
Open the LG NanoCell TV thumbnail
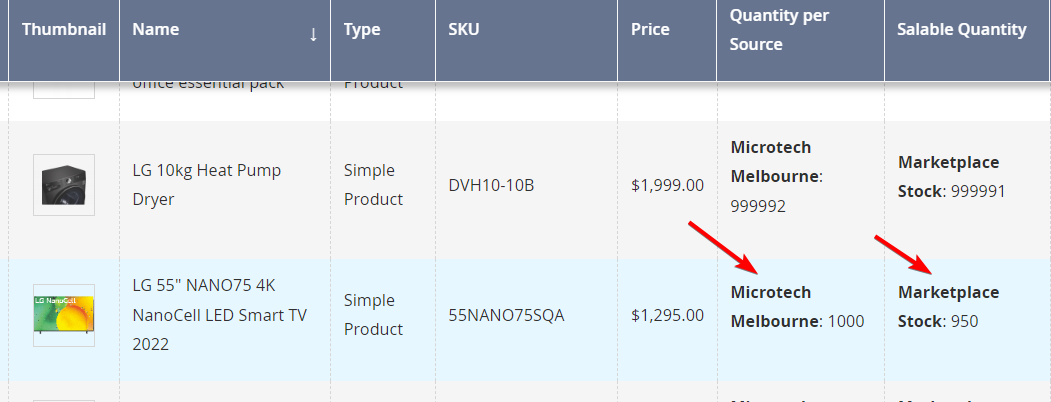64,315
